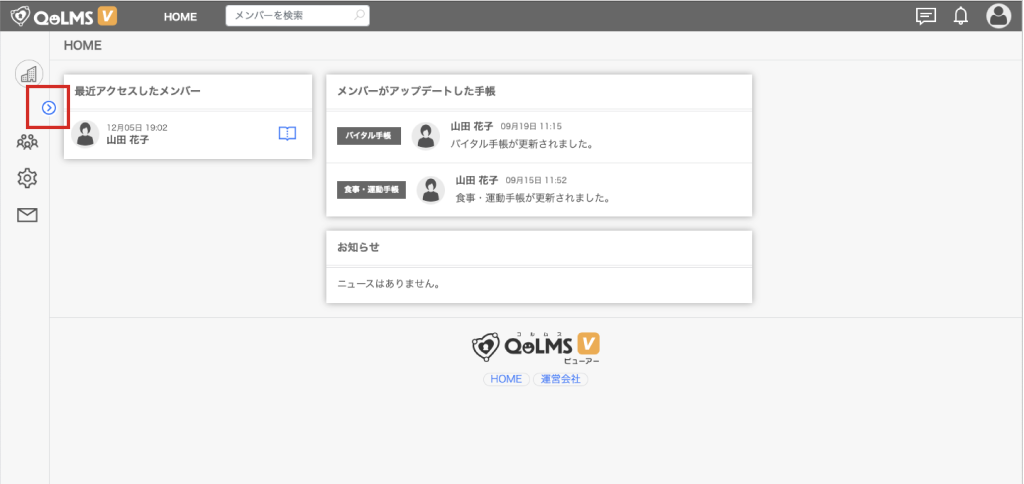Screen dimensions: 1024x484
Task: Open the notebook book icon for 山田 花子
Action: (287, 134)
